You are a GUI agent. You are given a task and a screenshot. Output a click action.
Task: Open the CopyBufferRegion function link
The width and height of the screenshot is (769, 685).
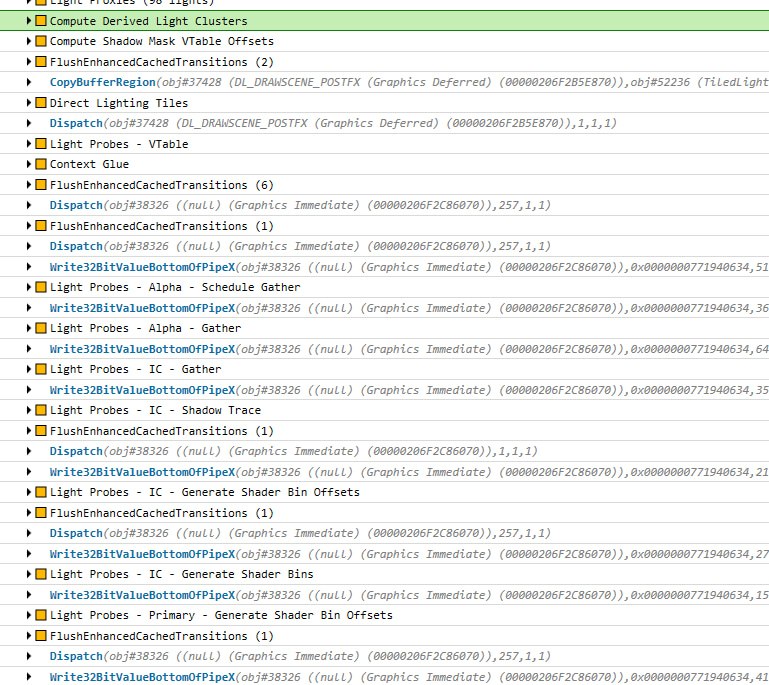(x=103, y=82)
